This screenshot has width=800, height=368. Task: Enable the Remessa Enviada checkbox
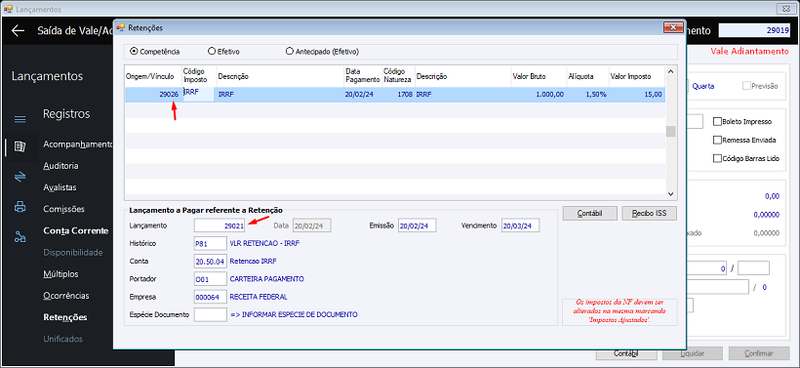pyautogui.click(x=717, y=140)
